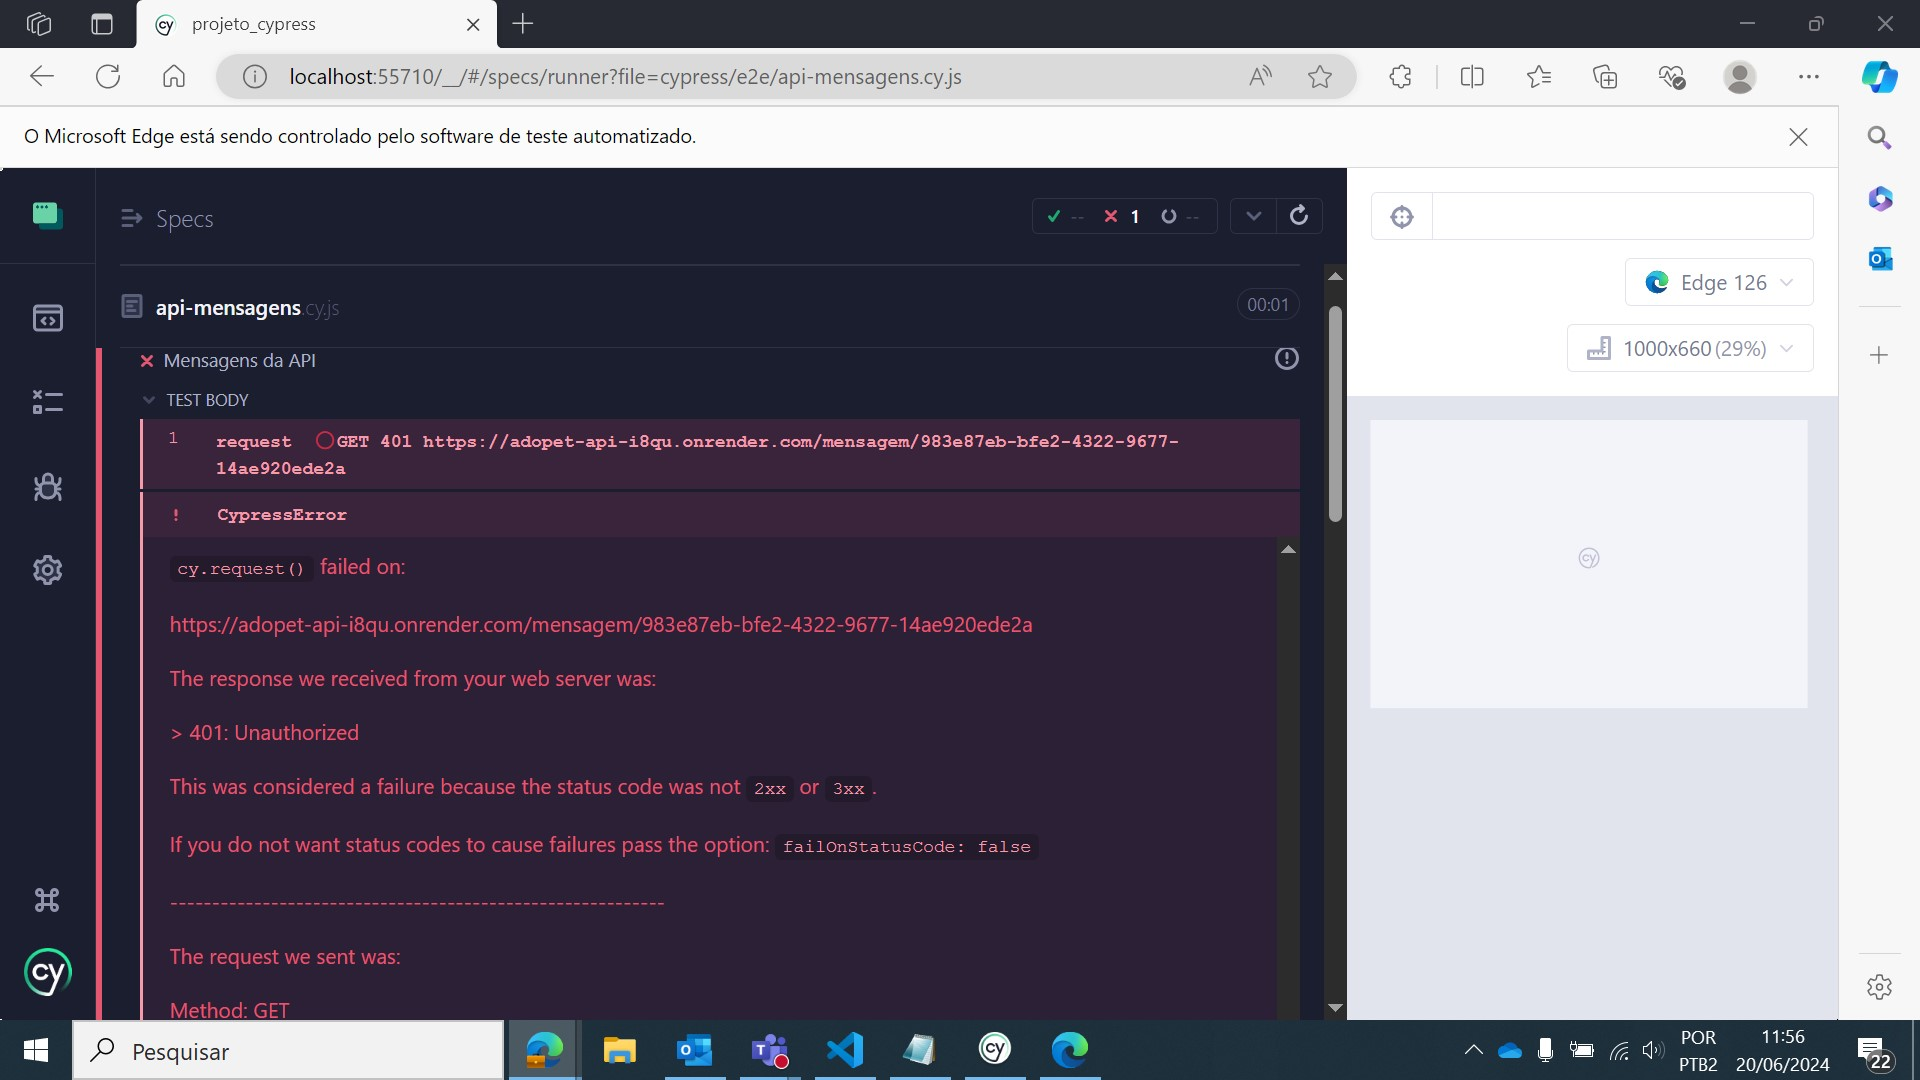
Task: Rerun all tests with the reload icon
Action: 1299,216
